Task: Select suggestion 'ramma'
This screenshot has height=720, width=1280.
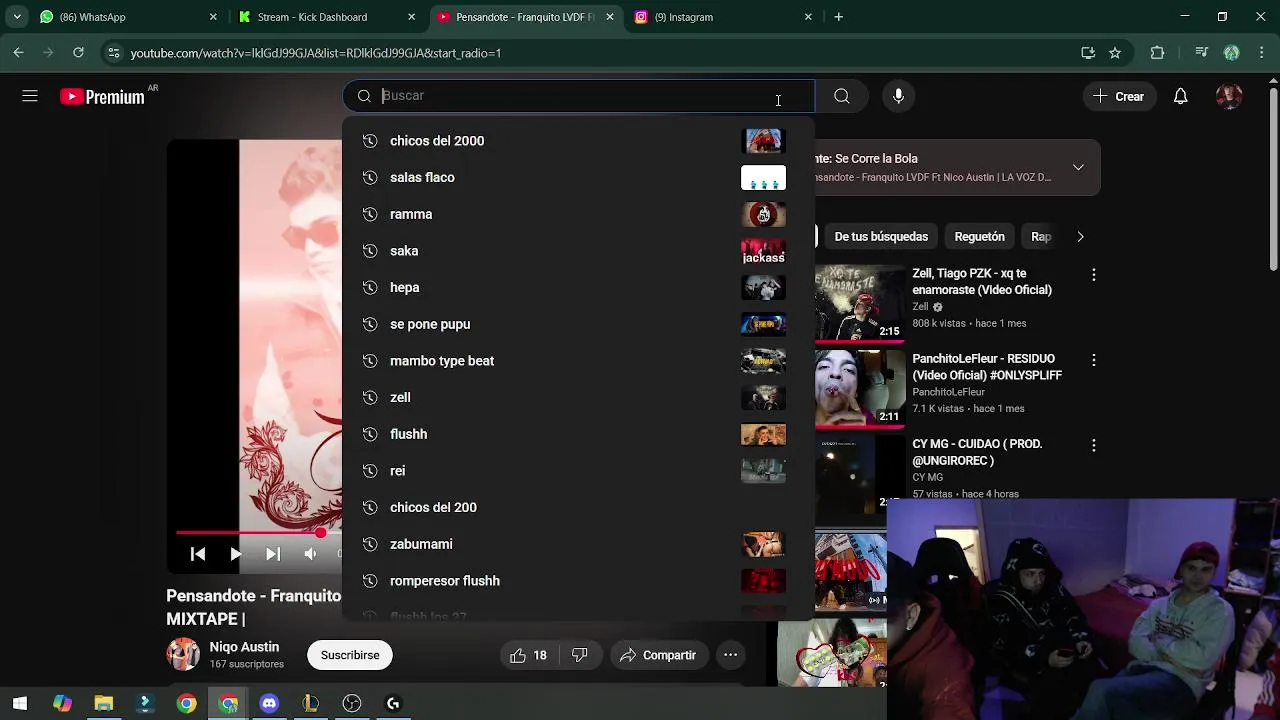Action: pyautogui.click(x=578, y=214)
